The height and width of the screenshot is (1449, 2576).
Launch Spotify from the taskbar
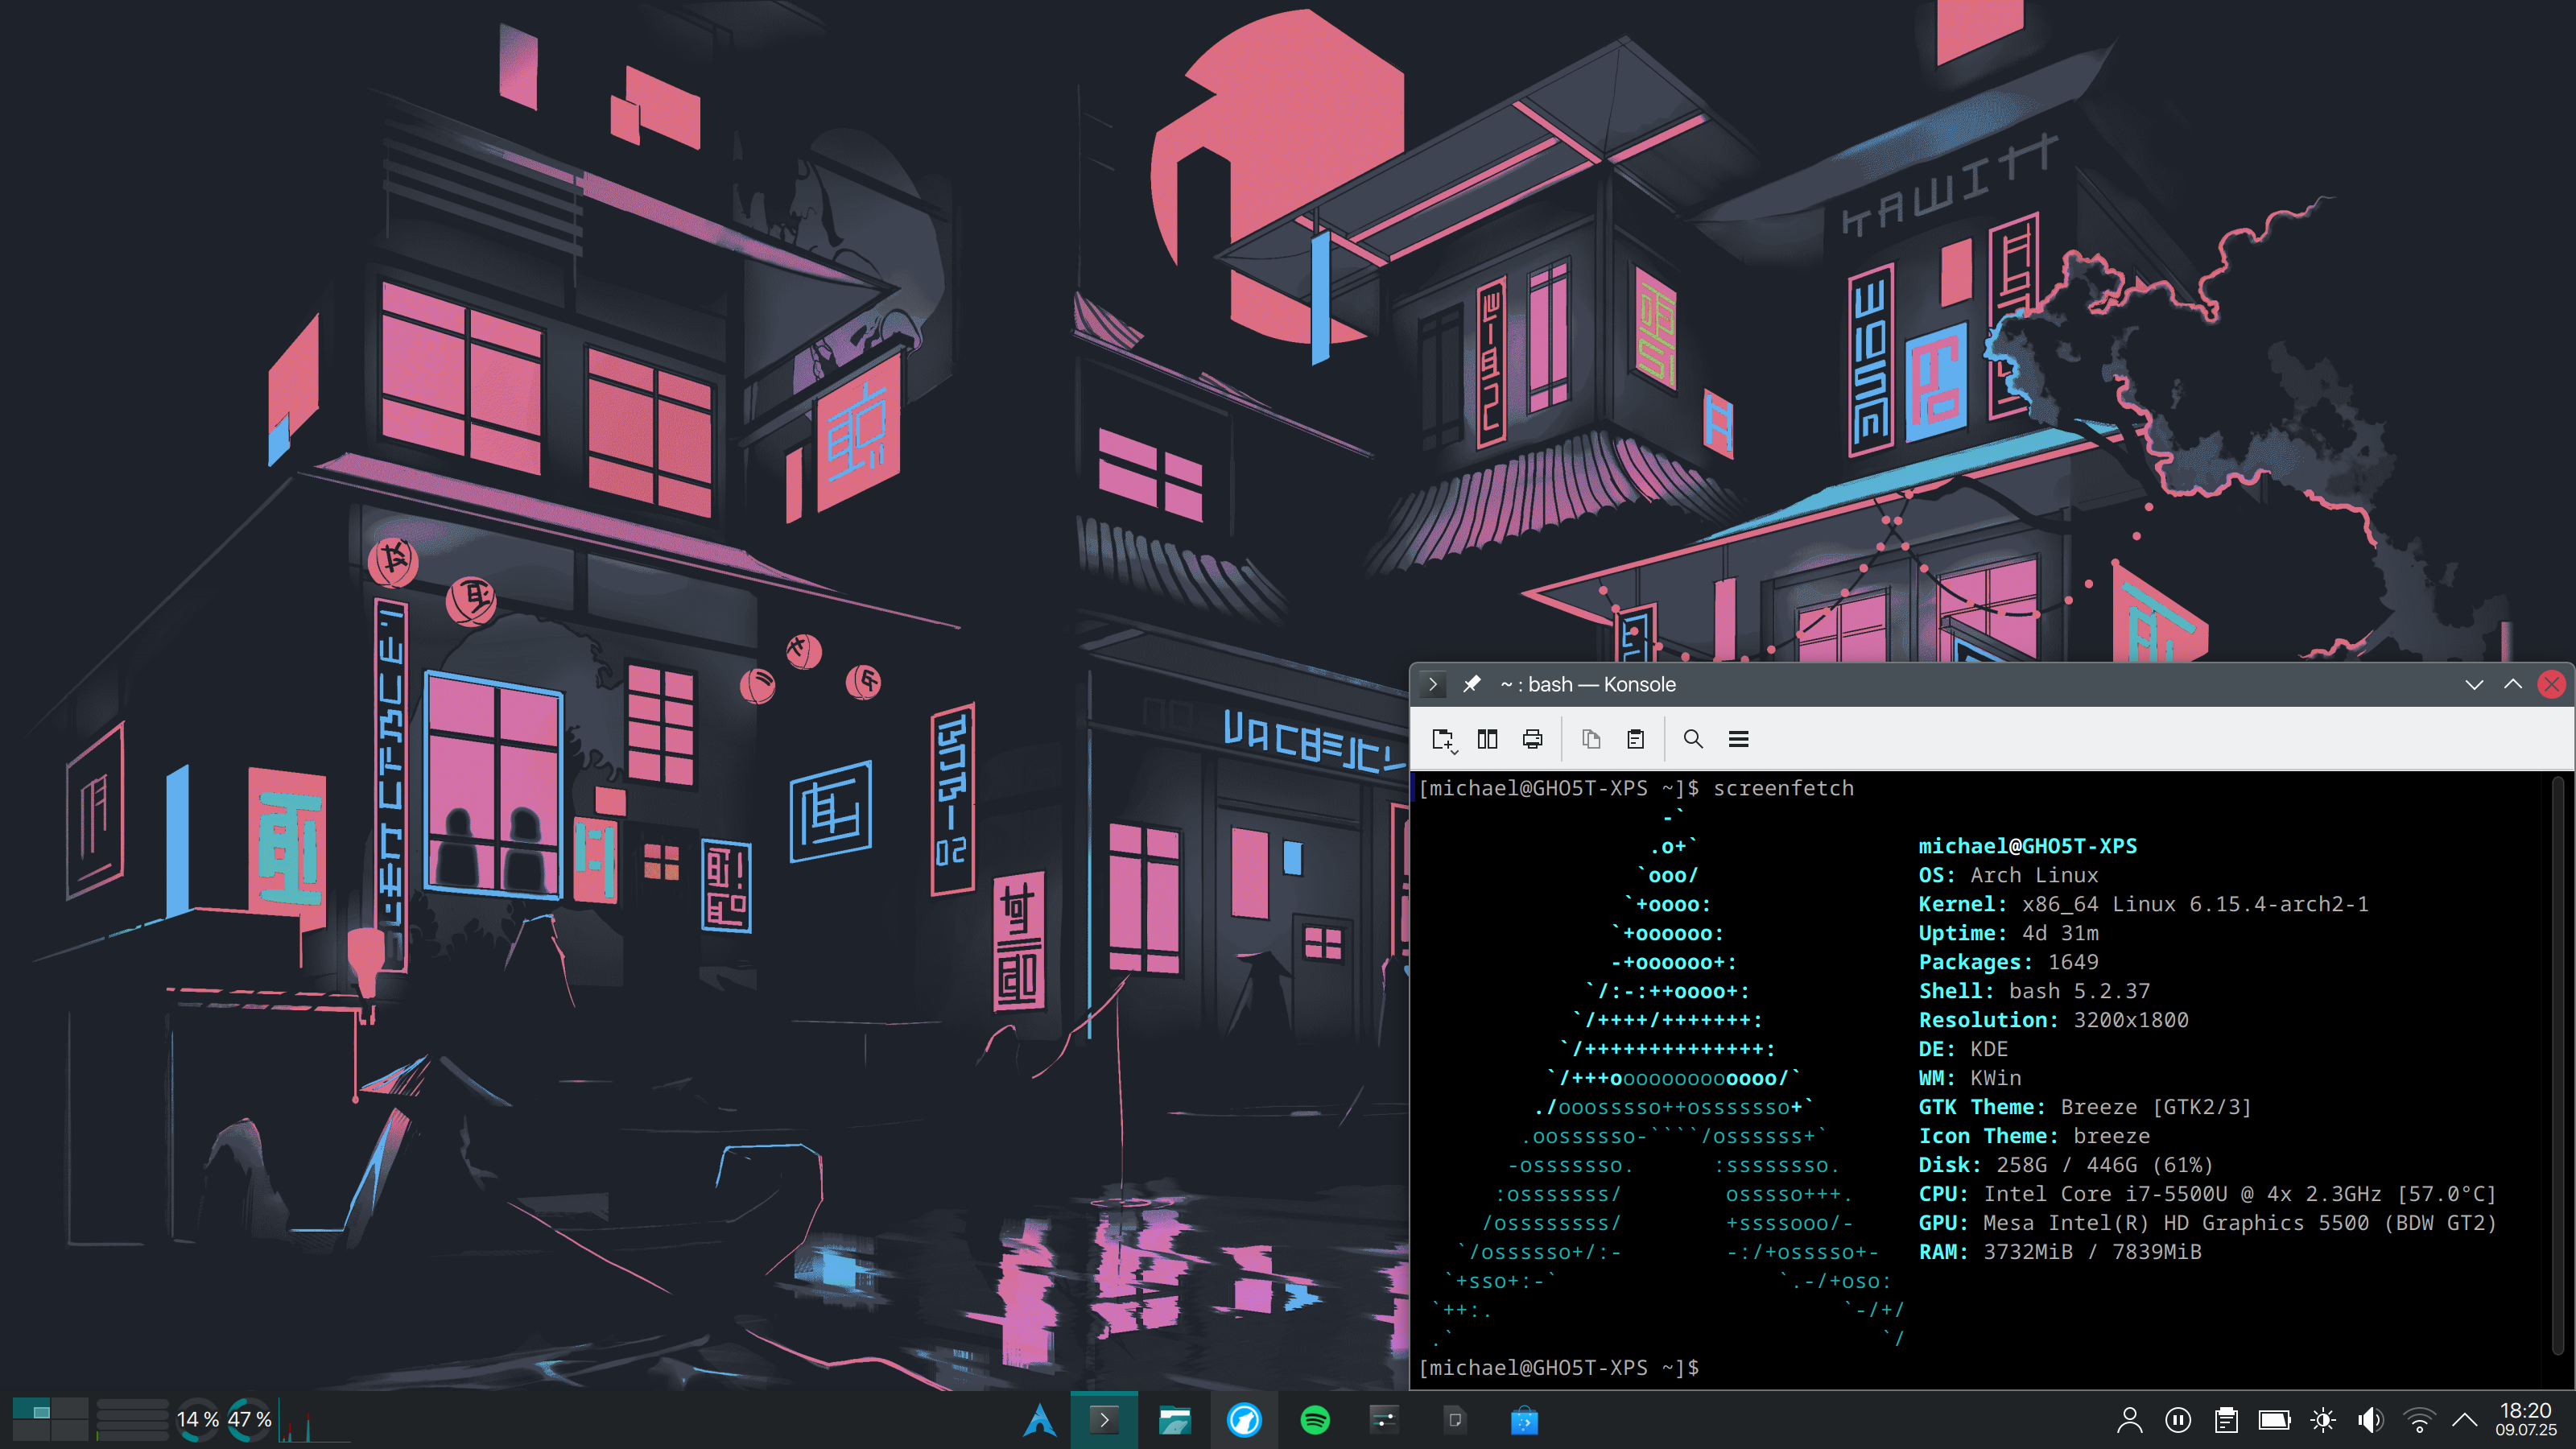pyautogui.click(x=1315, y=1420)
